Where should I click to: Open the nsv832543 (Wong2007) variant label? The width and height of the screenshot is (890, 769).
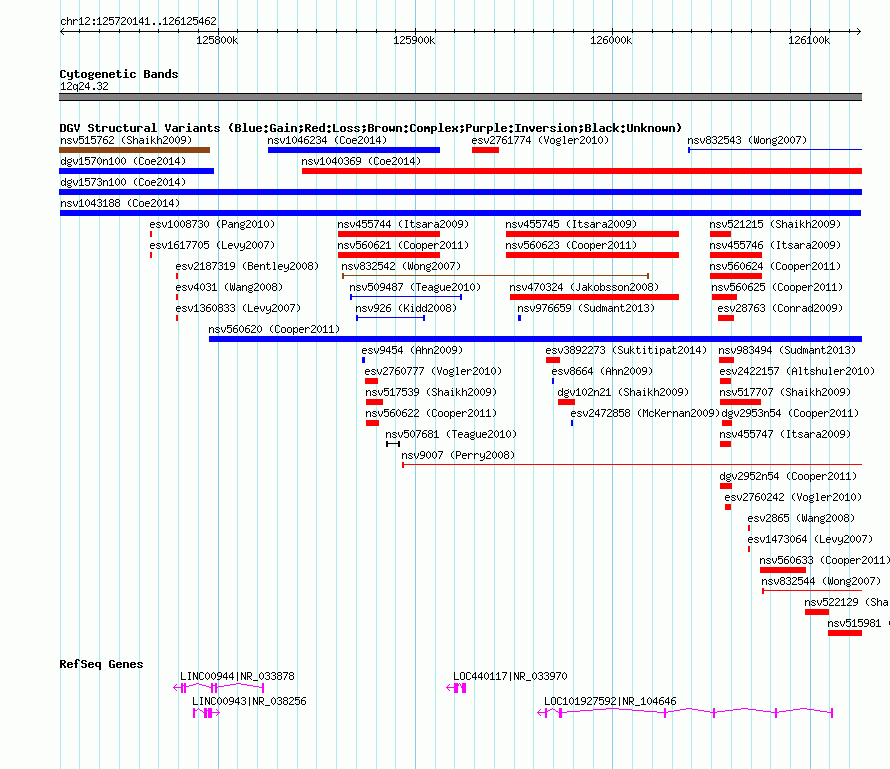[x=747, y=140]
